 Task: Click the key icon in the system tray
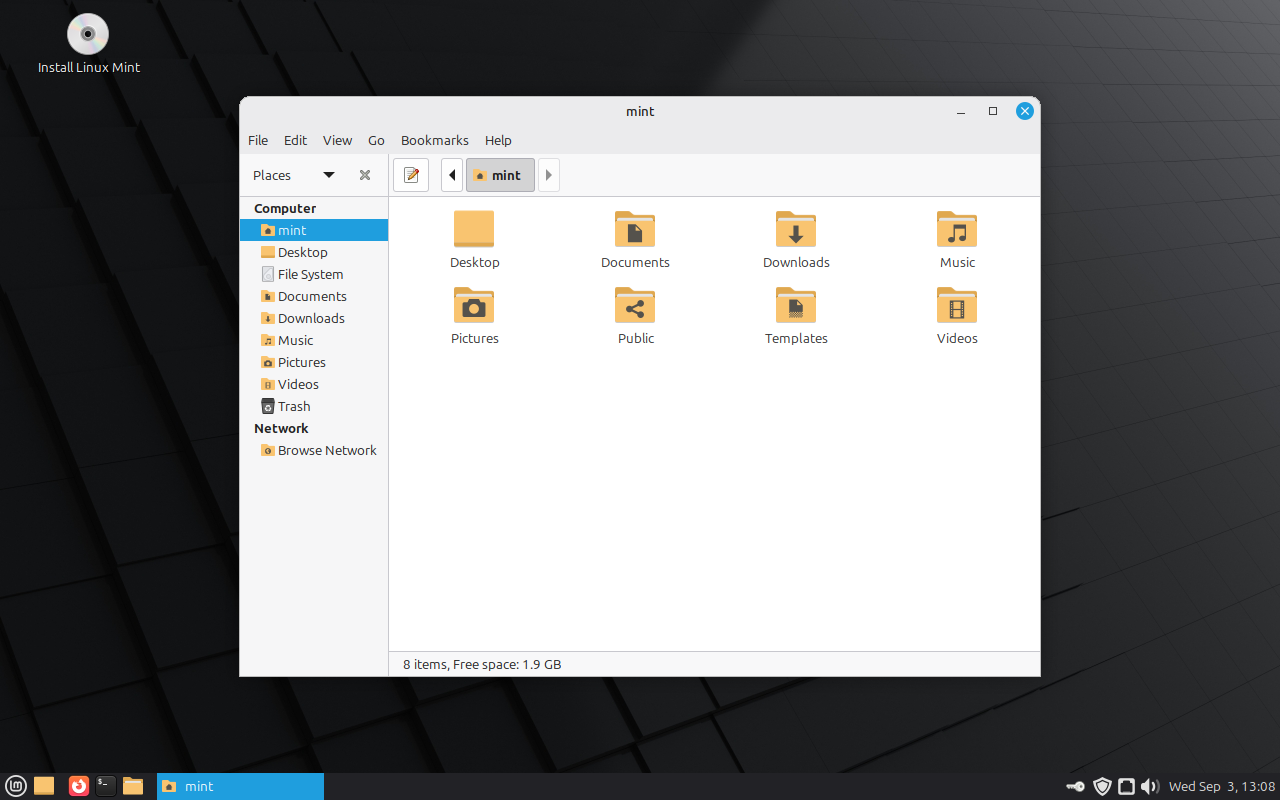click(x=1076, y=786)
